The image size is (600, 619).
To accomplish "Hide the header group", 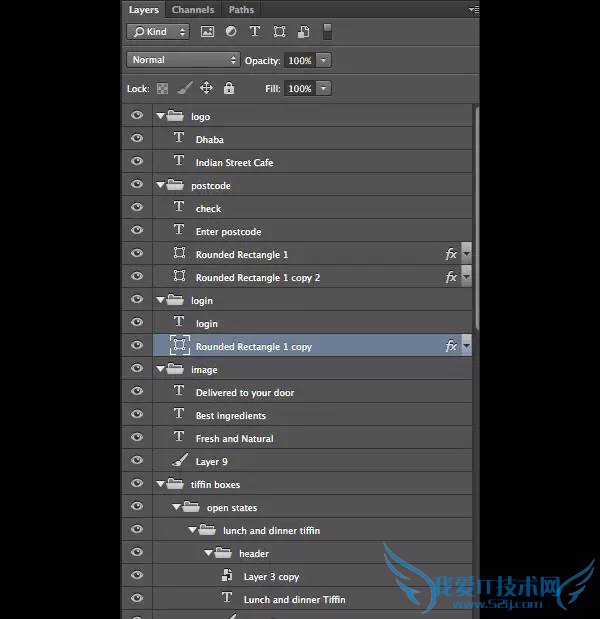I will pos(137,552).
